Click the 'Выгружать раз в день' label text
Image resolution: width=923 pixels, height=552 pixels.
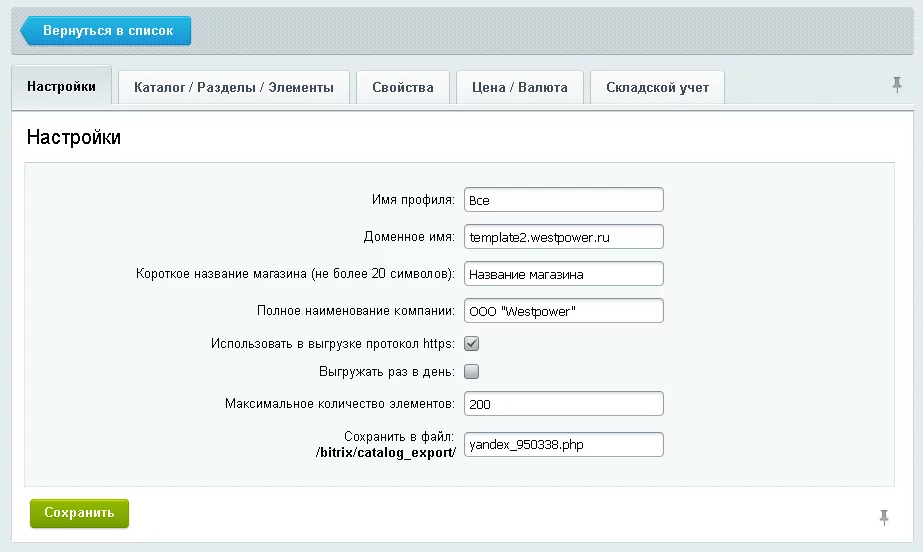click(x=386, y=372)
